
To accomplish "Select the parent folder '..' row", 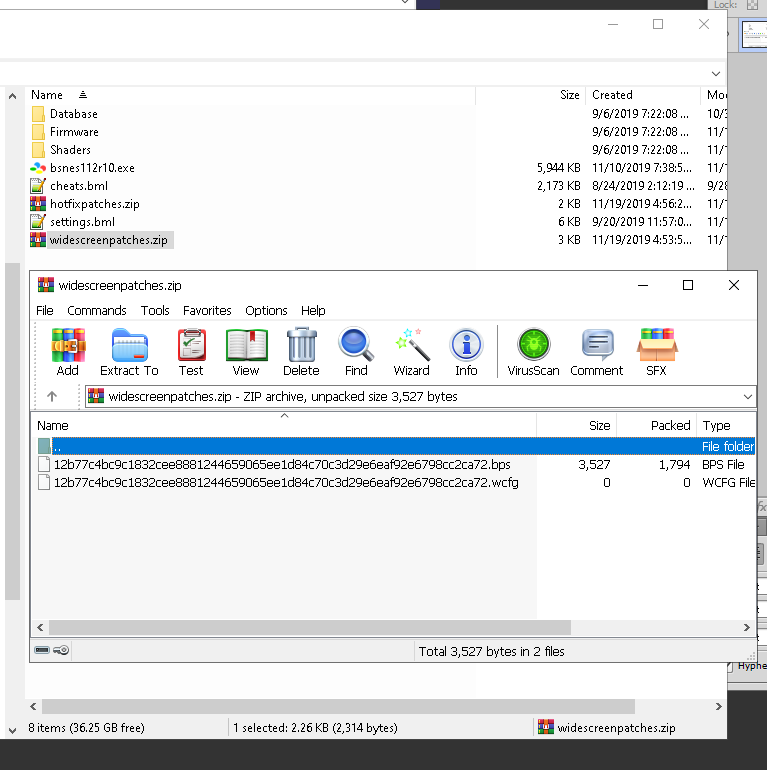I will [x=396, y=446].
